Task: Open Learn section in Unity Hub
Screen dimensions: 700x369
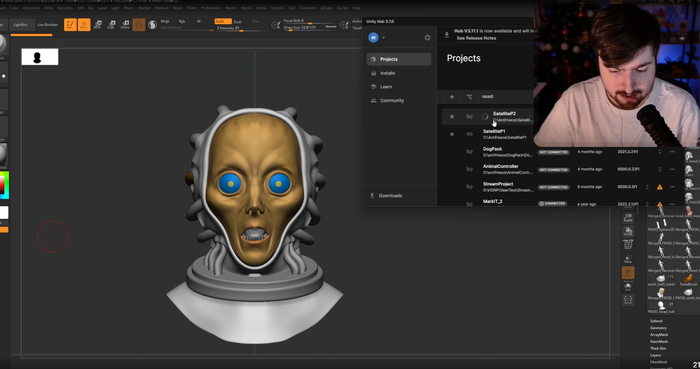Action: 399,87
